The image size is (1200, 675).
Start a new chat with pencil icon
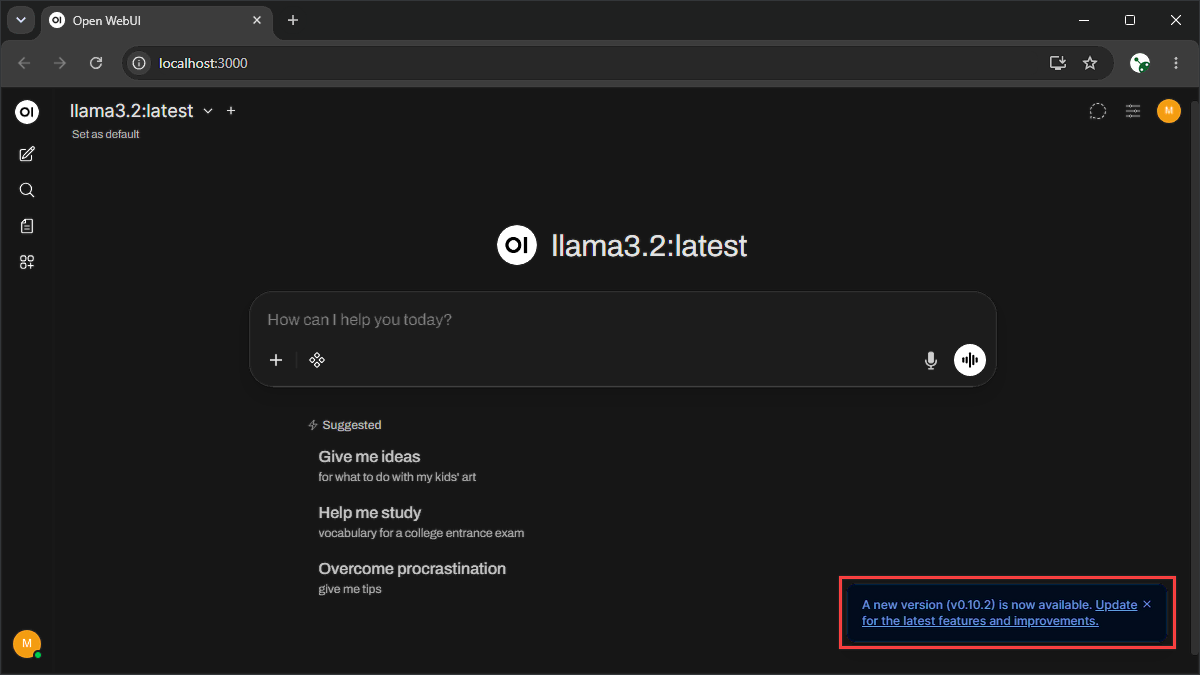pos(27,154)
